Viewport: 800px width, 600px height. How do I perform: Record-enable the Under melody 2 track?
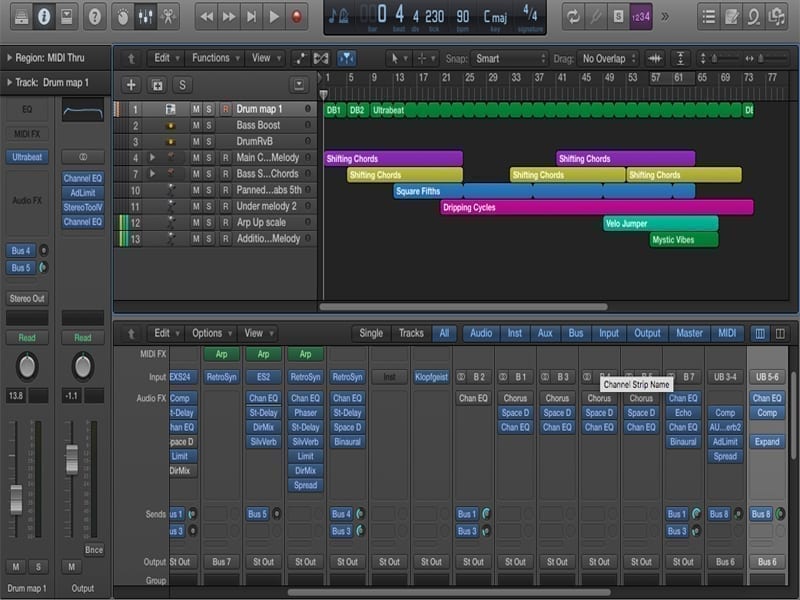click(225, 206)
